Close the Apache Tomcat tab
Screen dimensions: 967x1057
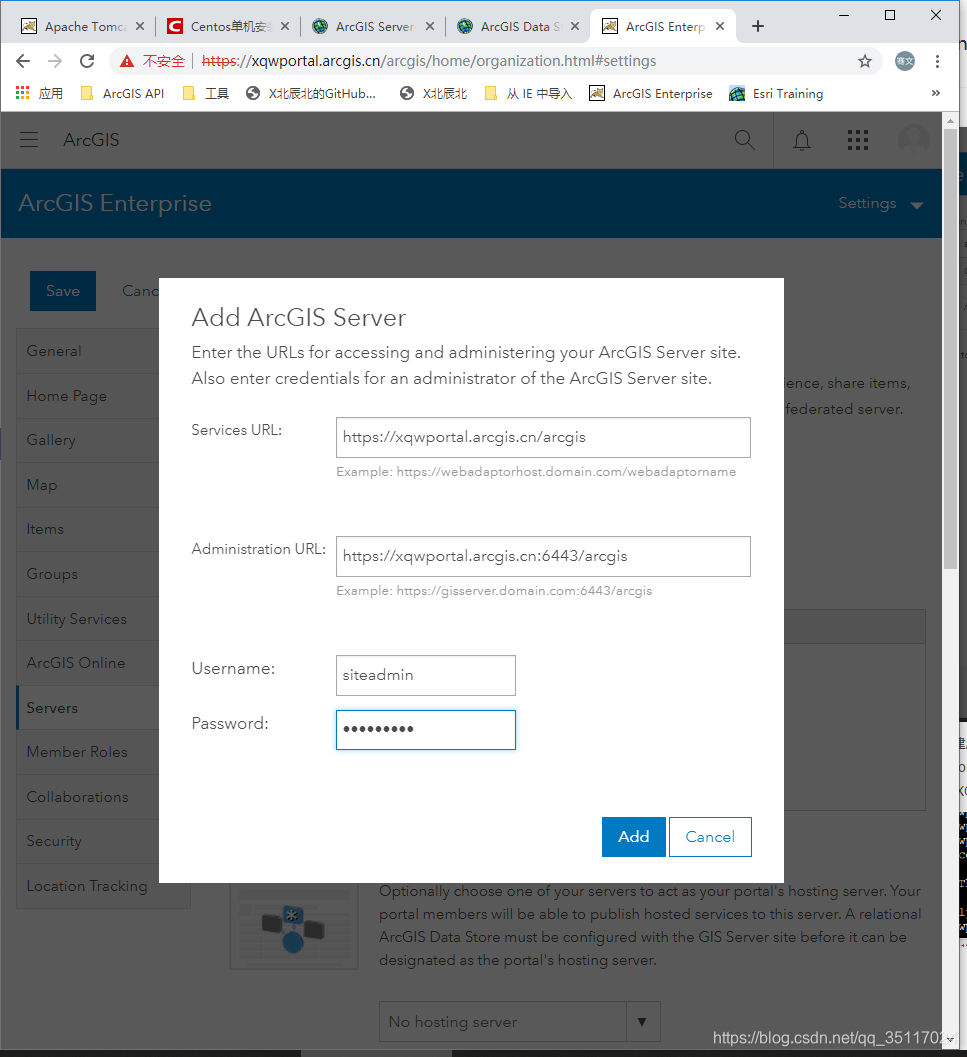point(140,26)
